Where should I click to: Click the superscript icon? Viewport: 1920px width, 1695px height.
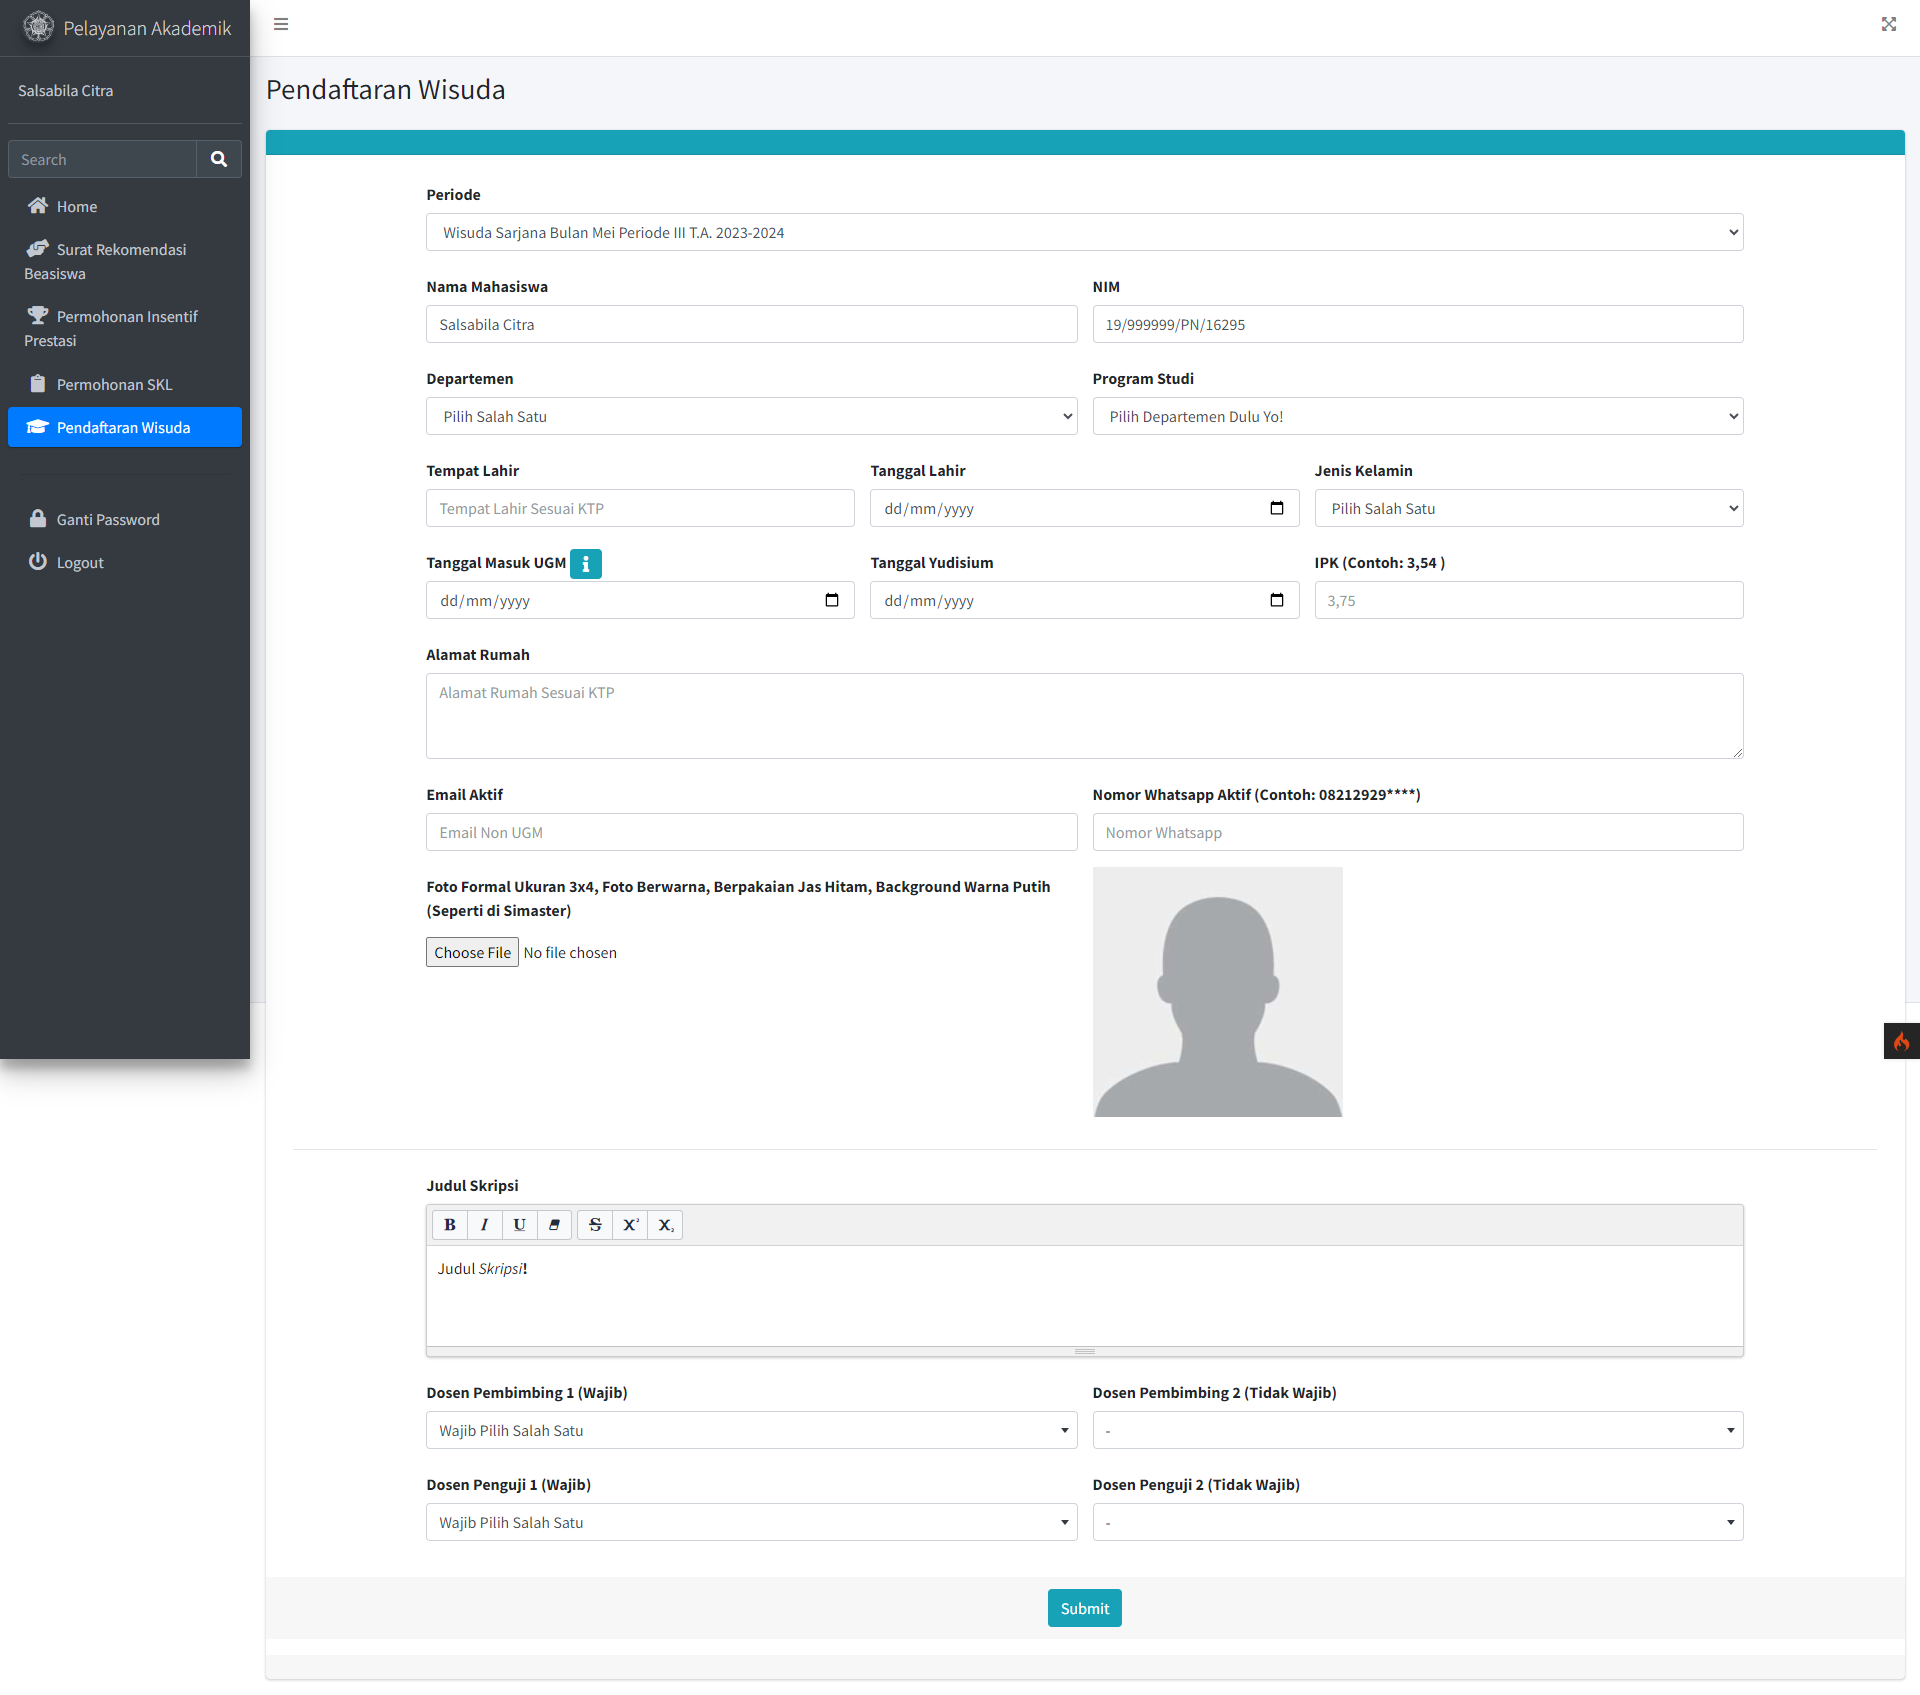coord(630,1225)
